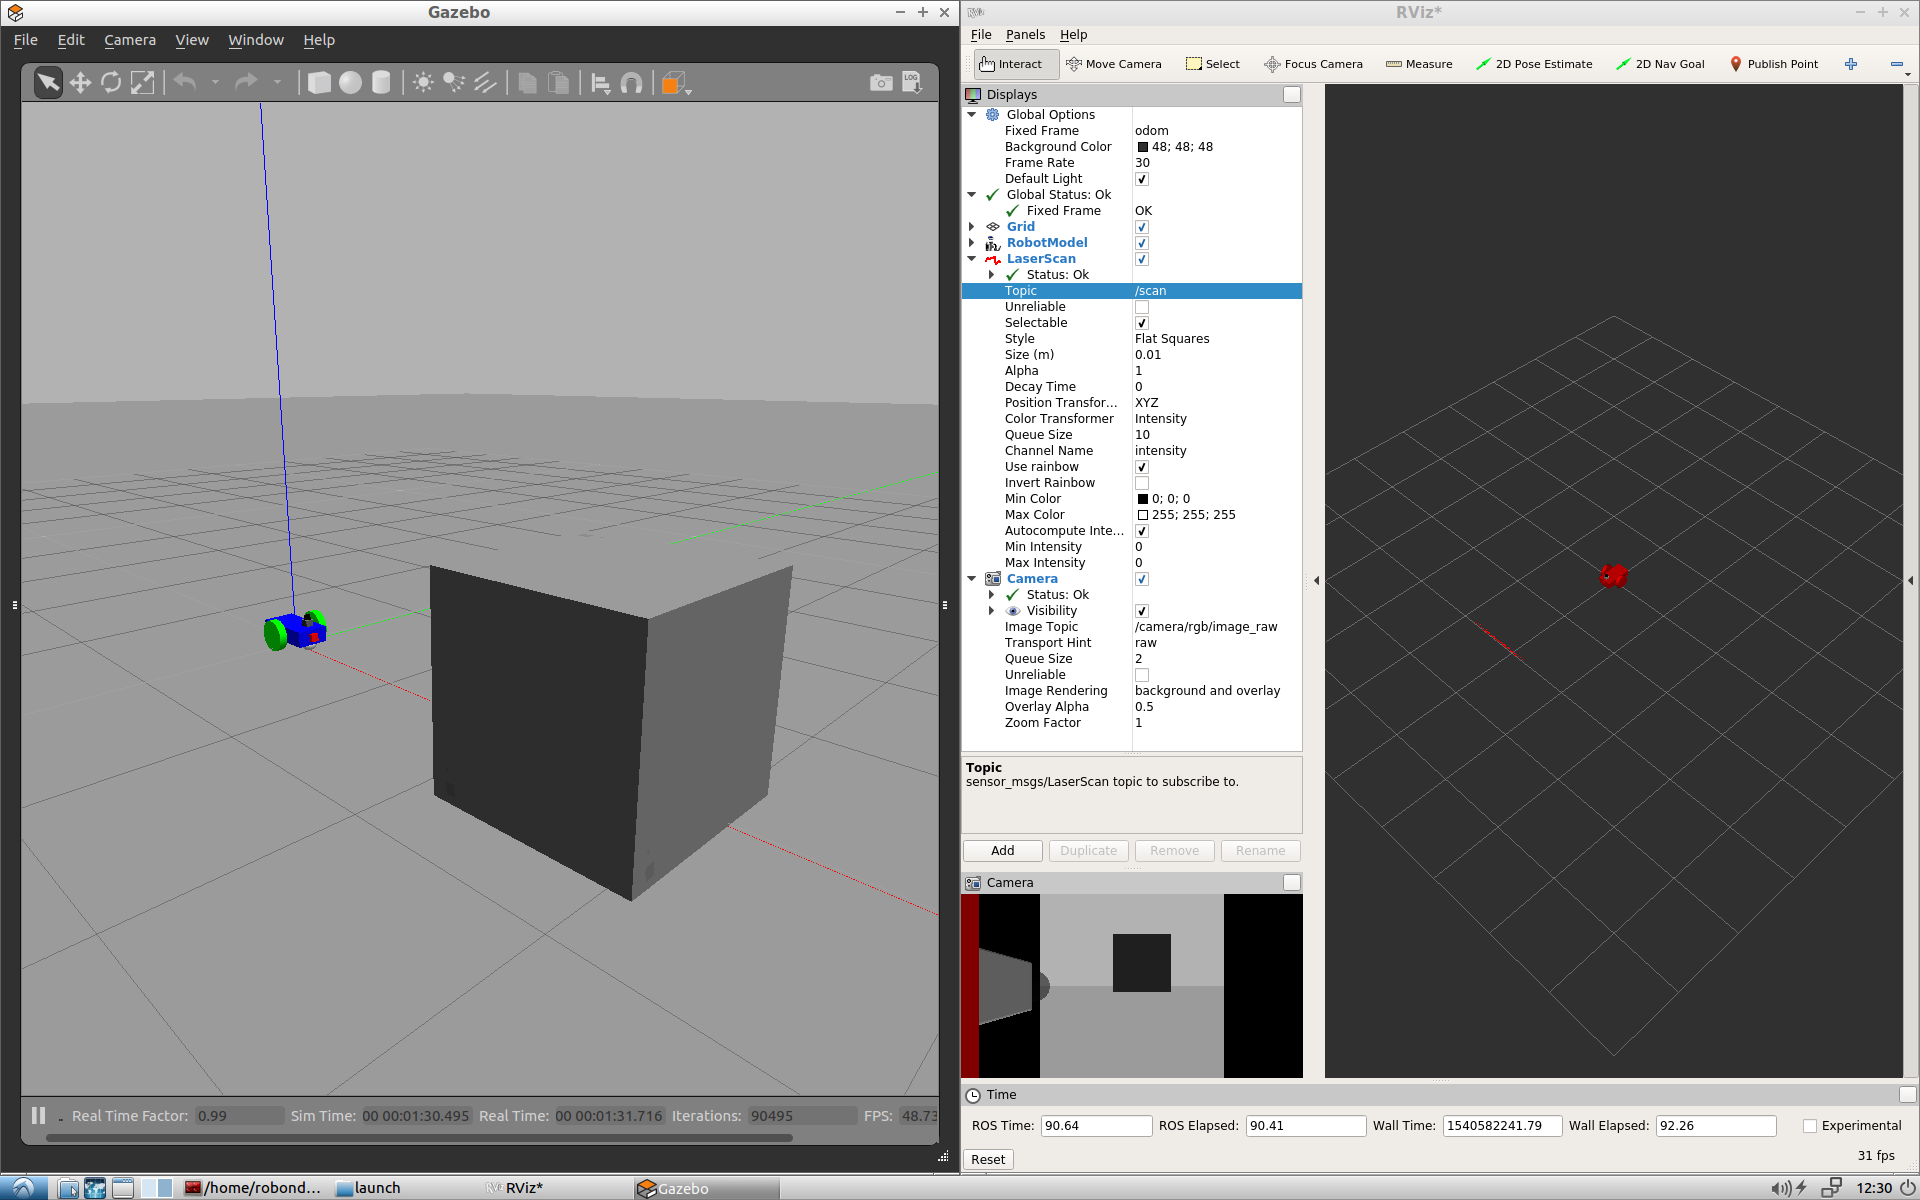Take a screenshot with the camera icon
The image size is (1920, 1200).
coord(881,82)
